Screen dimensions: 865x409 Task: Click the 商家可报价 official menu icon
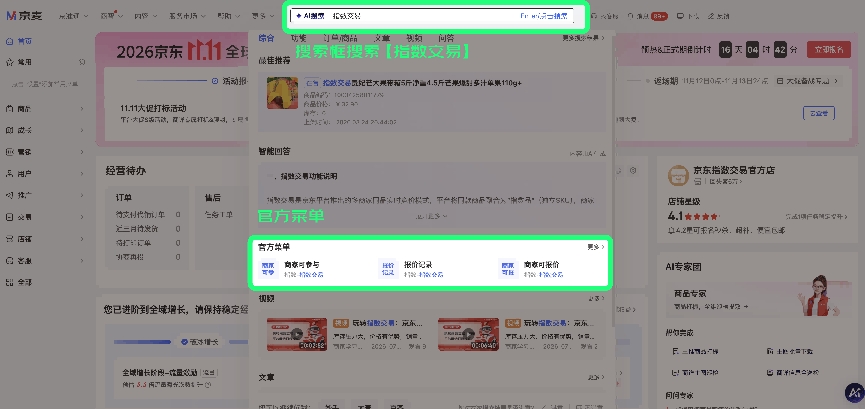tap(508, 269)
